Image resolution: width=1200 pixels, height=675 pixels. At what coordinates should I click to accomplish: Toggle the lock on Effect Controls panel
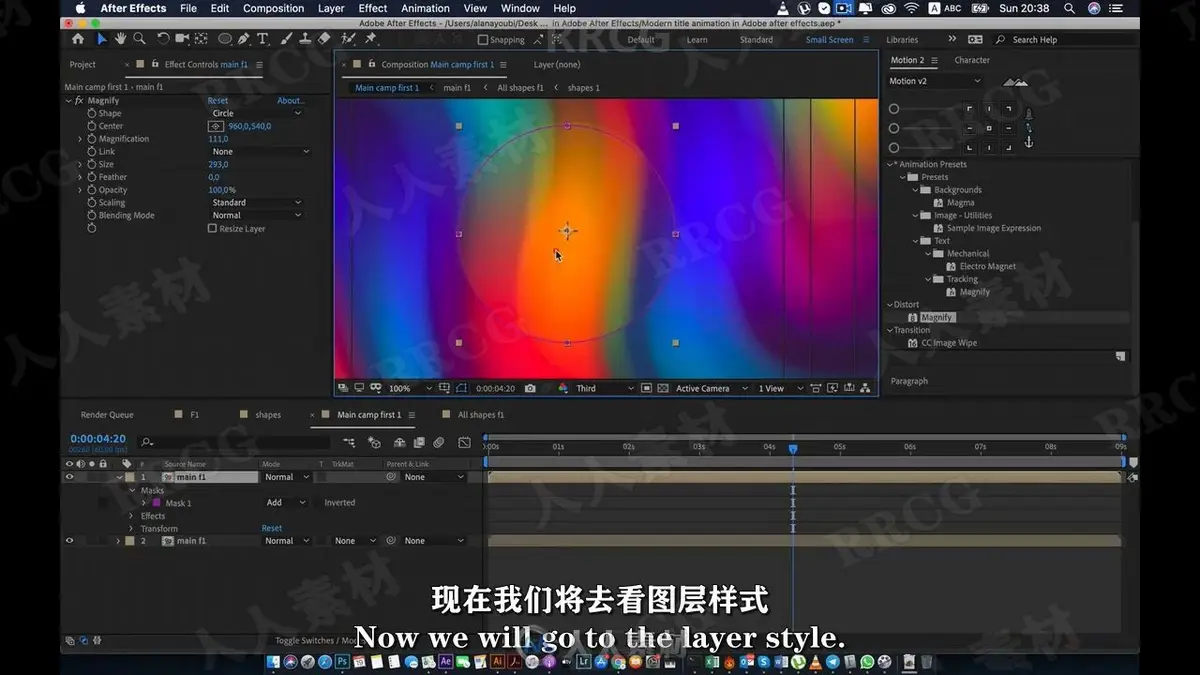click(156, 65)
